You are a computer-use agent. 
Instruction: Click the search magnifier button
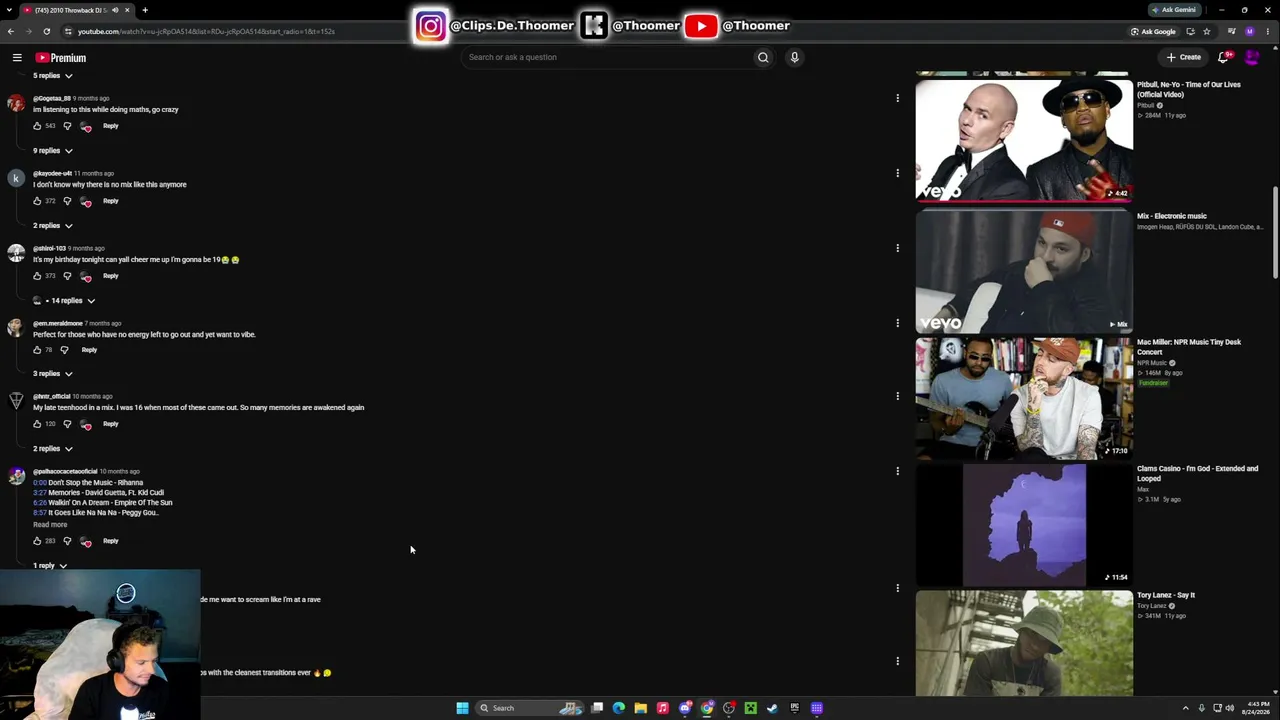(x=763, y=57)
